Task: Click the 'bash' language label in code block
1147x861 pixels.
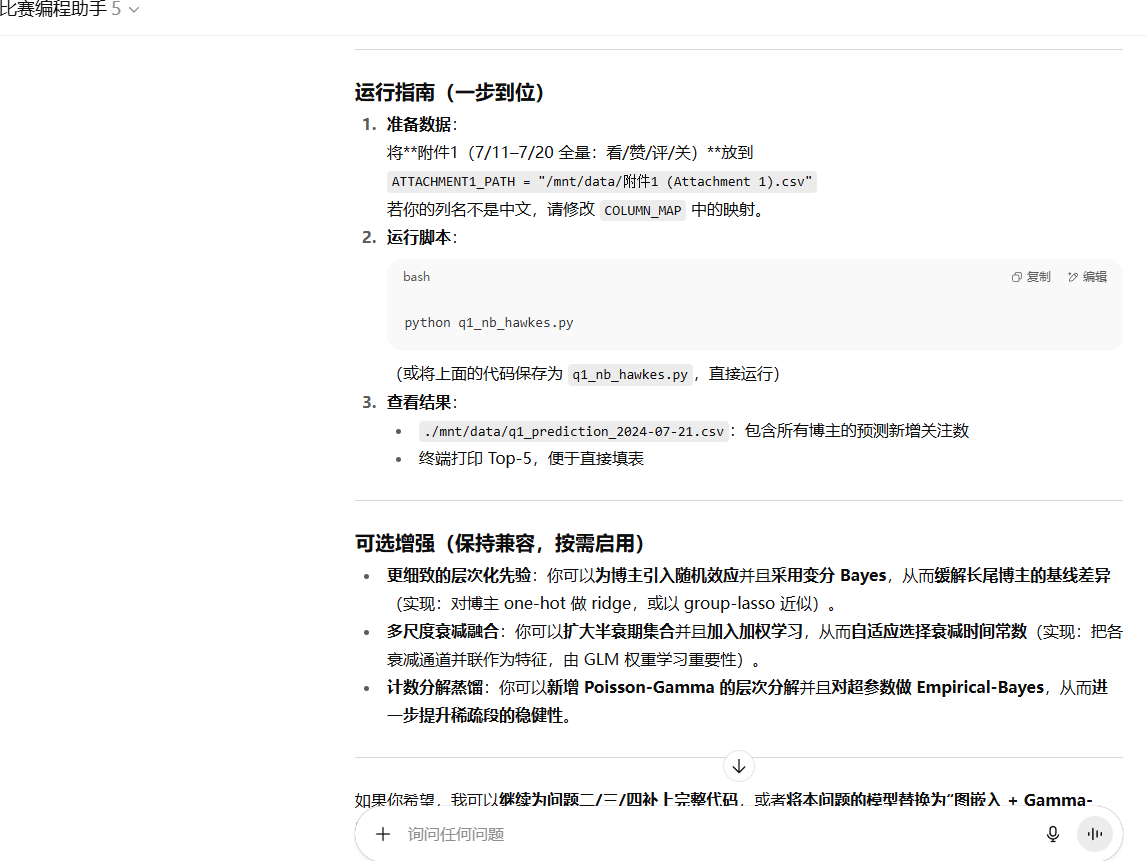Action: [x=416, y=277]
